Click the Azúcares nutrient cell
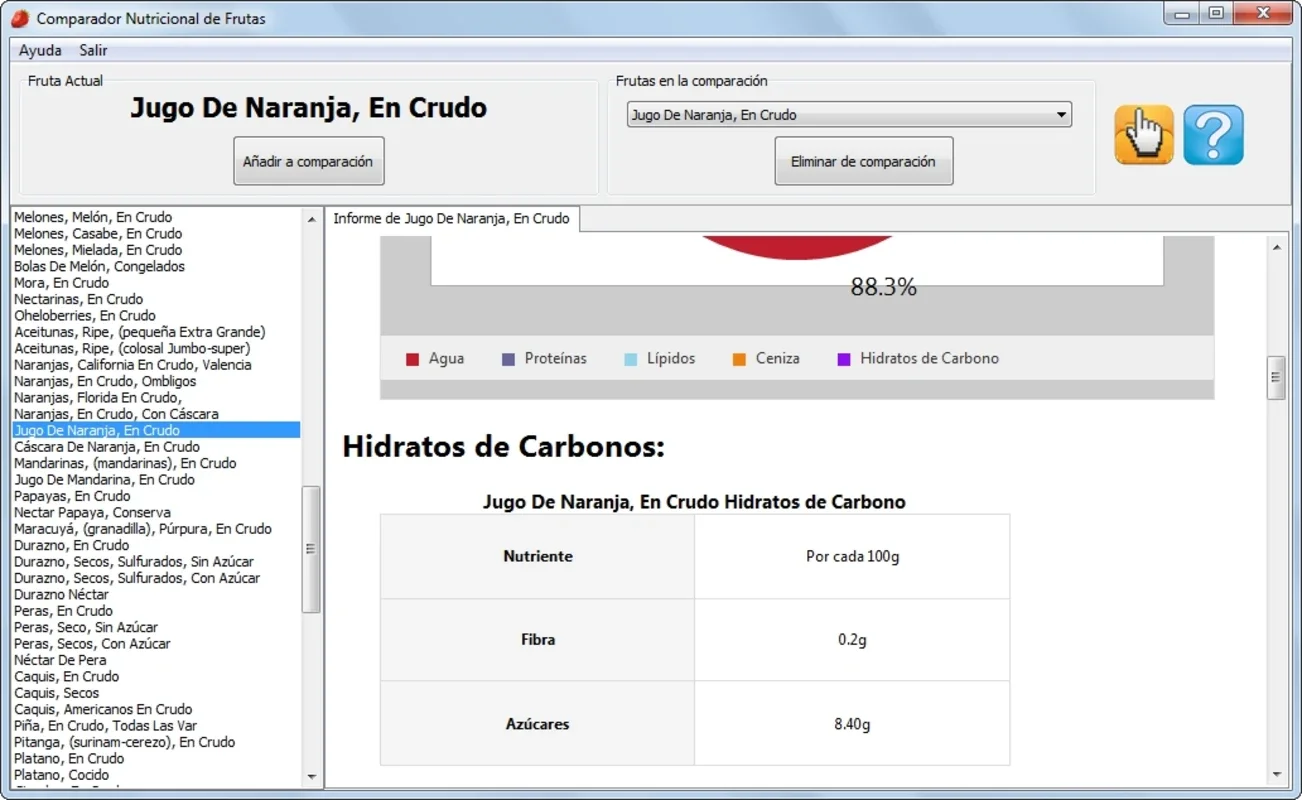 point(538,724)
